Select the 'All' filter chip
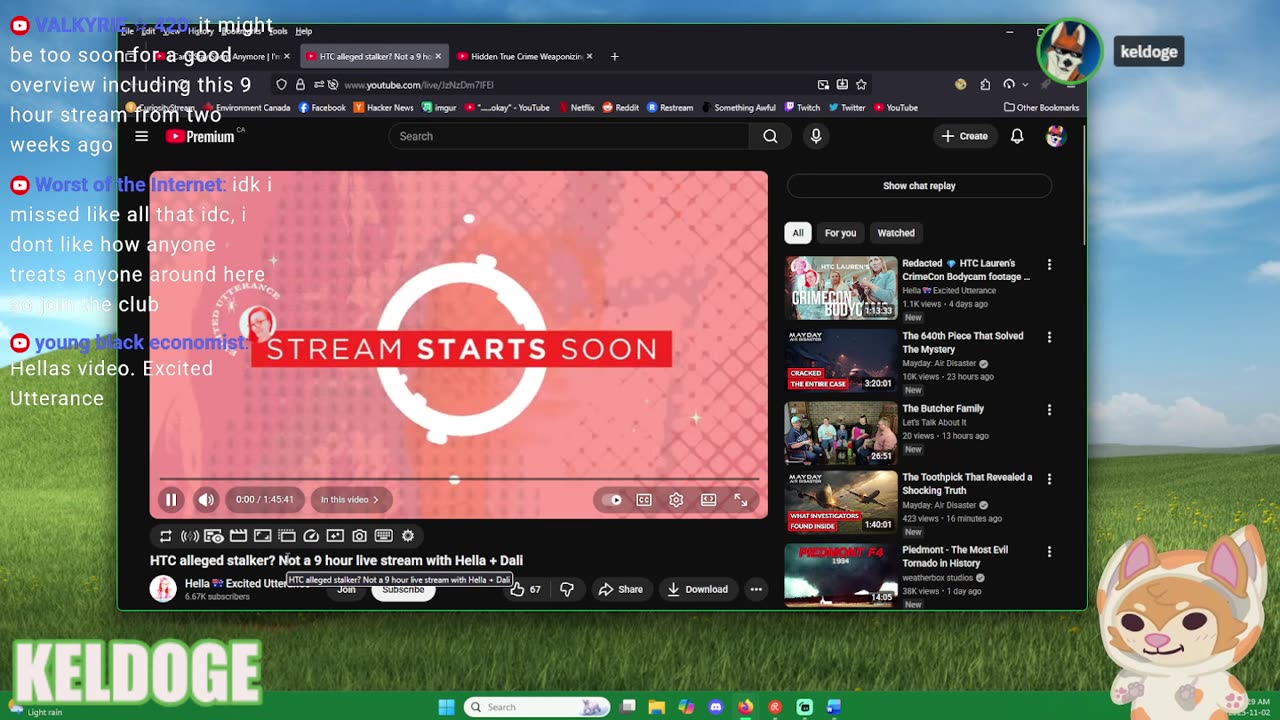 click(x=797, y=233)
